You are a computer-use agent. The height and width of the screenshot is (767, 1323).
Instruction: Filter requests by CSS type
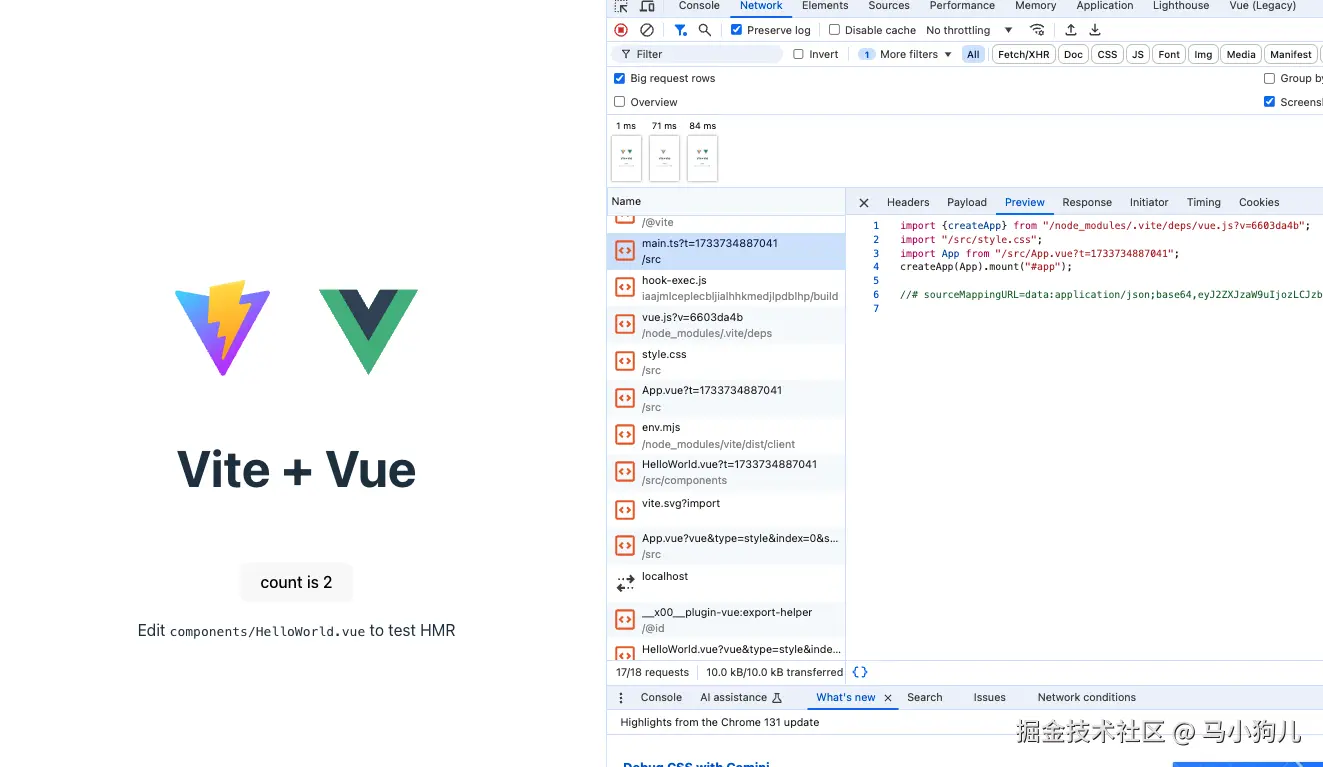[1107, 54]
